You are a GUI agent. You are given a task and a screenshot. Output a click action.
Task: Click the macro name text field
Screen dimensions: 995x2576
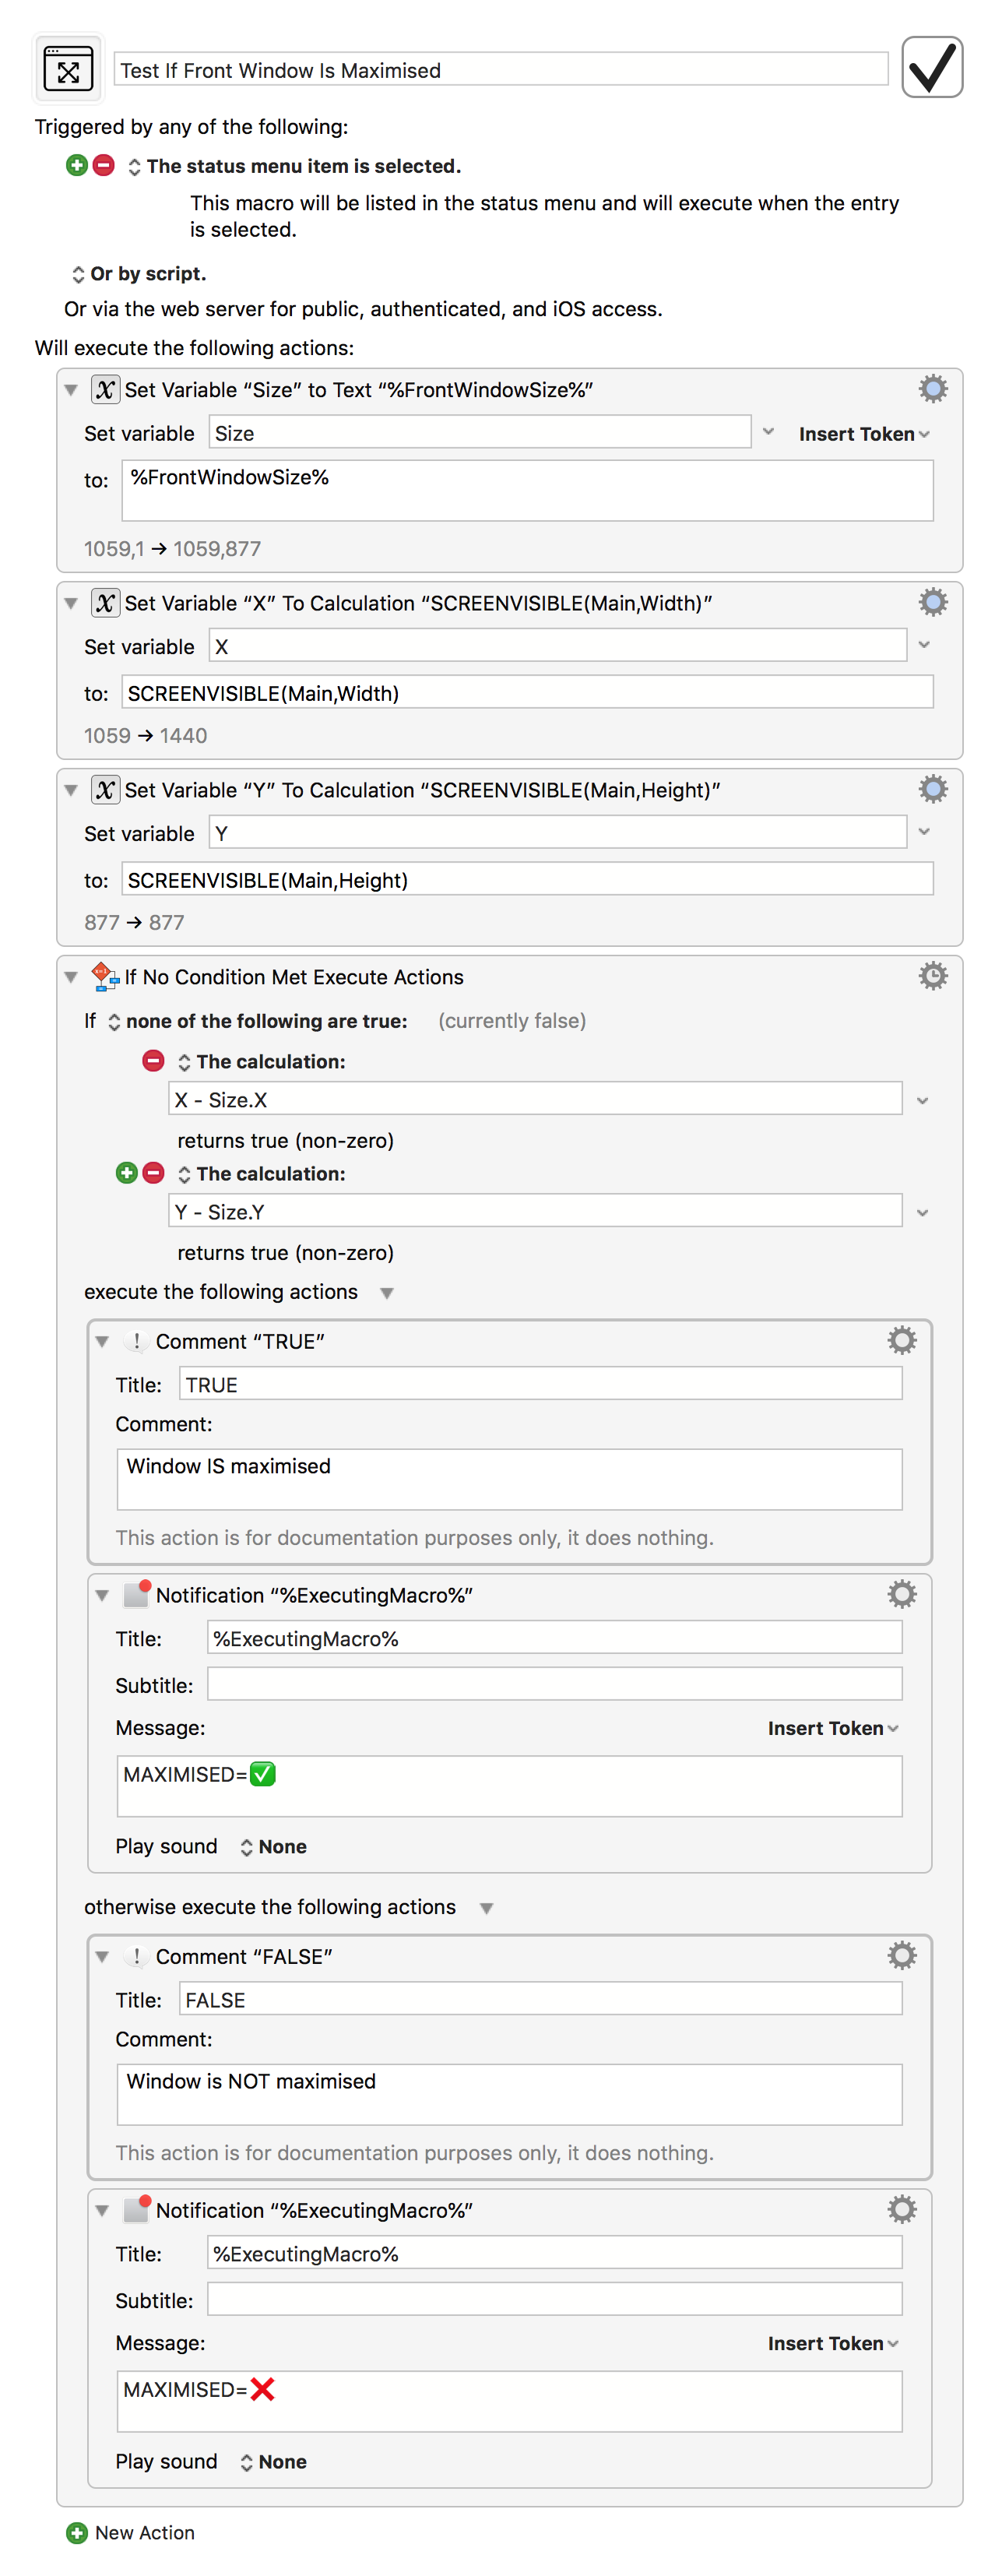(x=500, y=70)
